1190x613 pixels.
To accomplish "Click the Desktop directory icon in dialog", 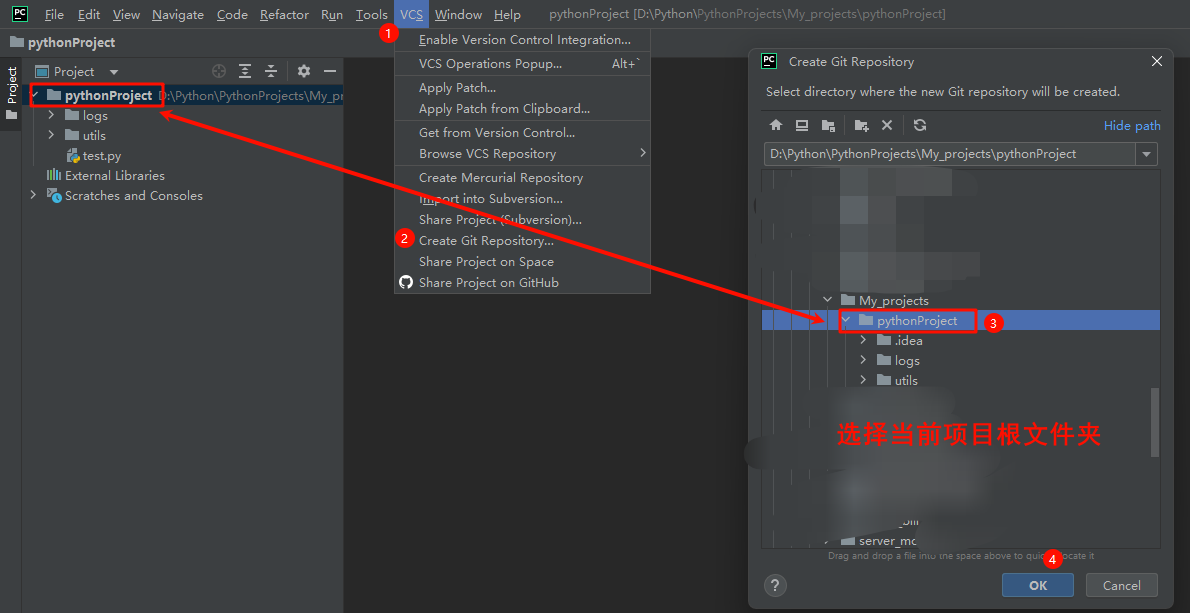I will coord(801,125).
